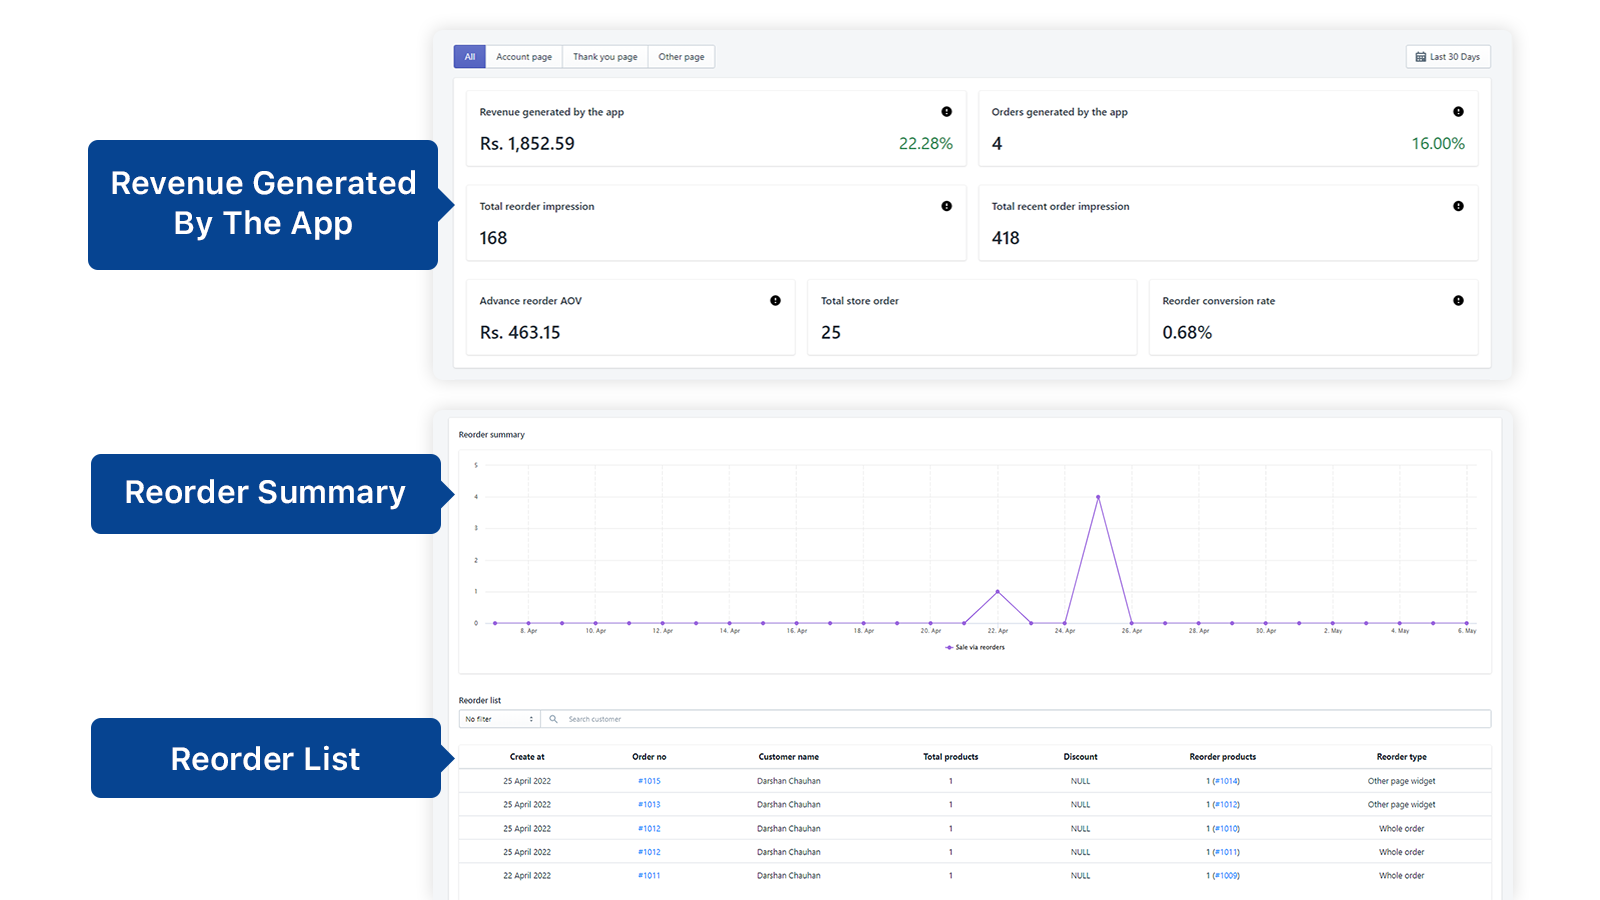The image size is (1600, 900).
Task: Click info icon on Revenue generated card
Action: (x=946, y=112)
